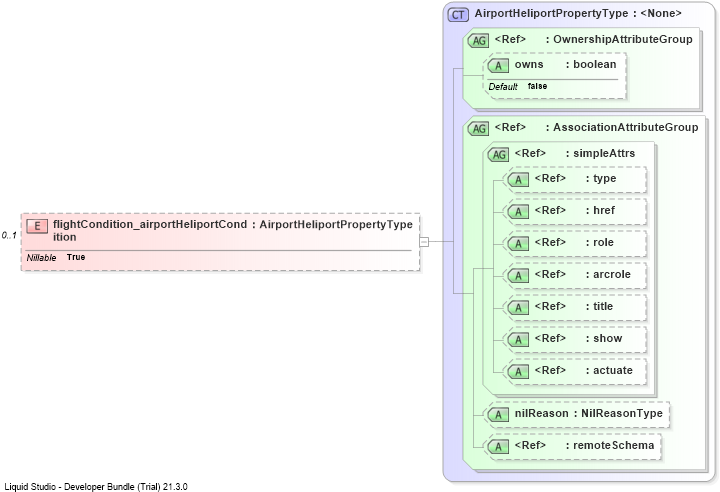
Task: Click the CT icon of AirportHeliportPropertyType
Action: point(458,15)
